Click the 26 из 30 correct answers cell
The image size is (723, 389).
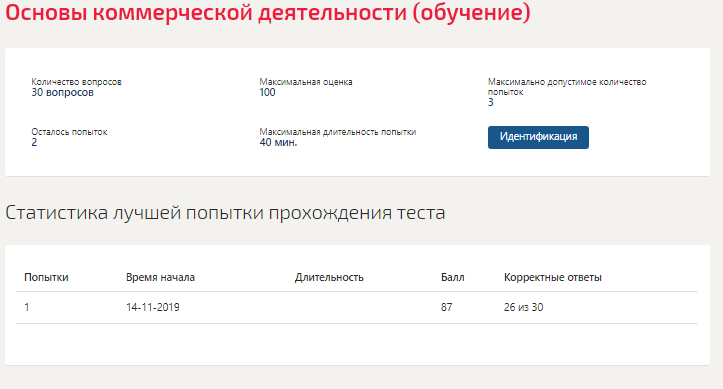pos(523,307)
